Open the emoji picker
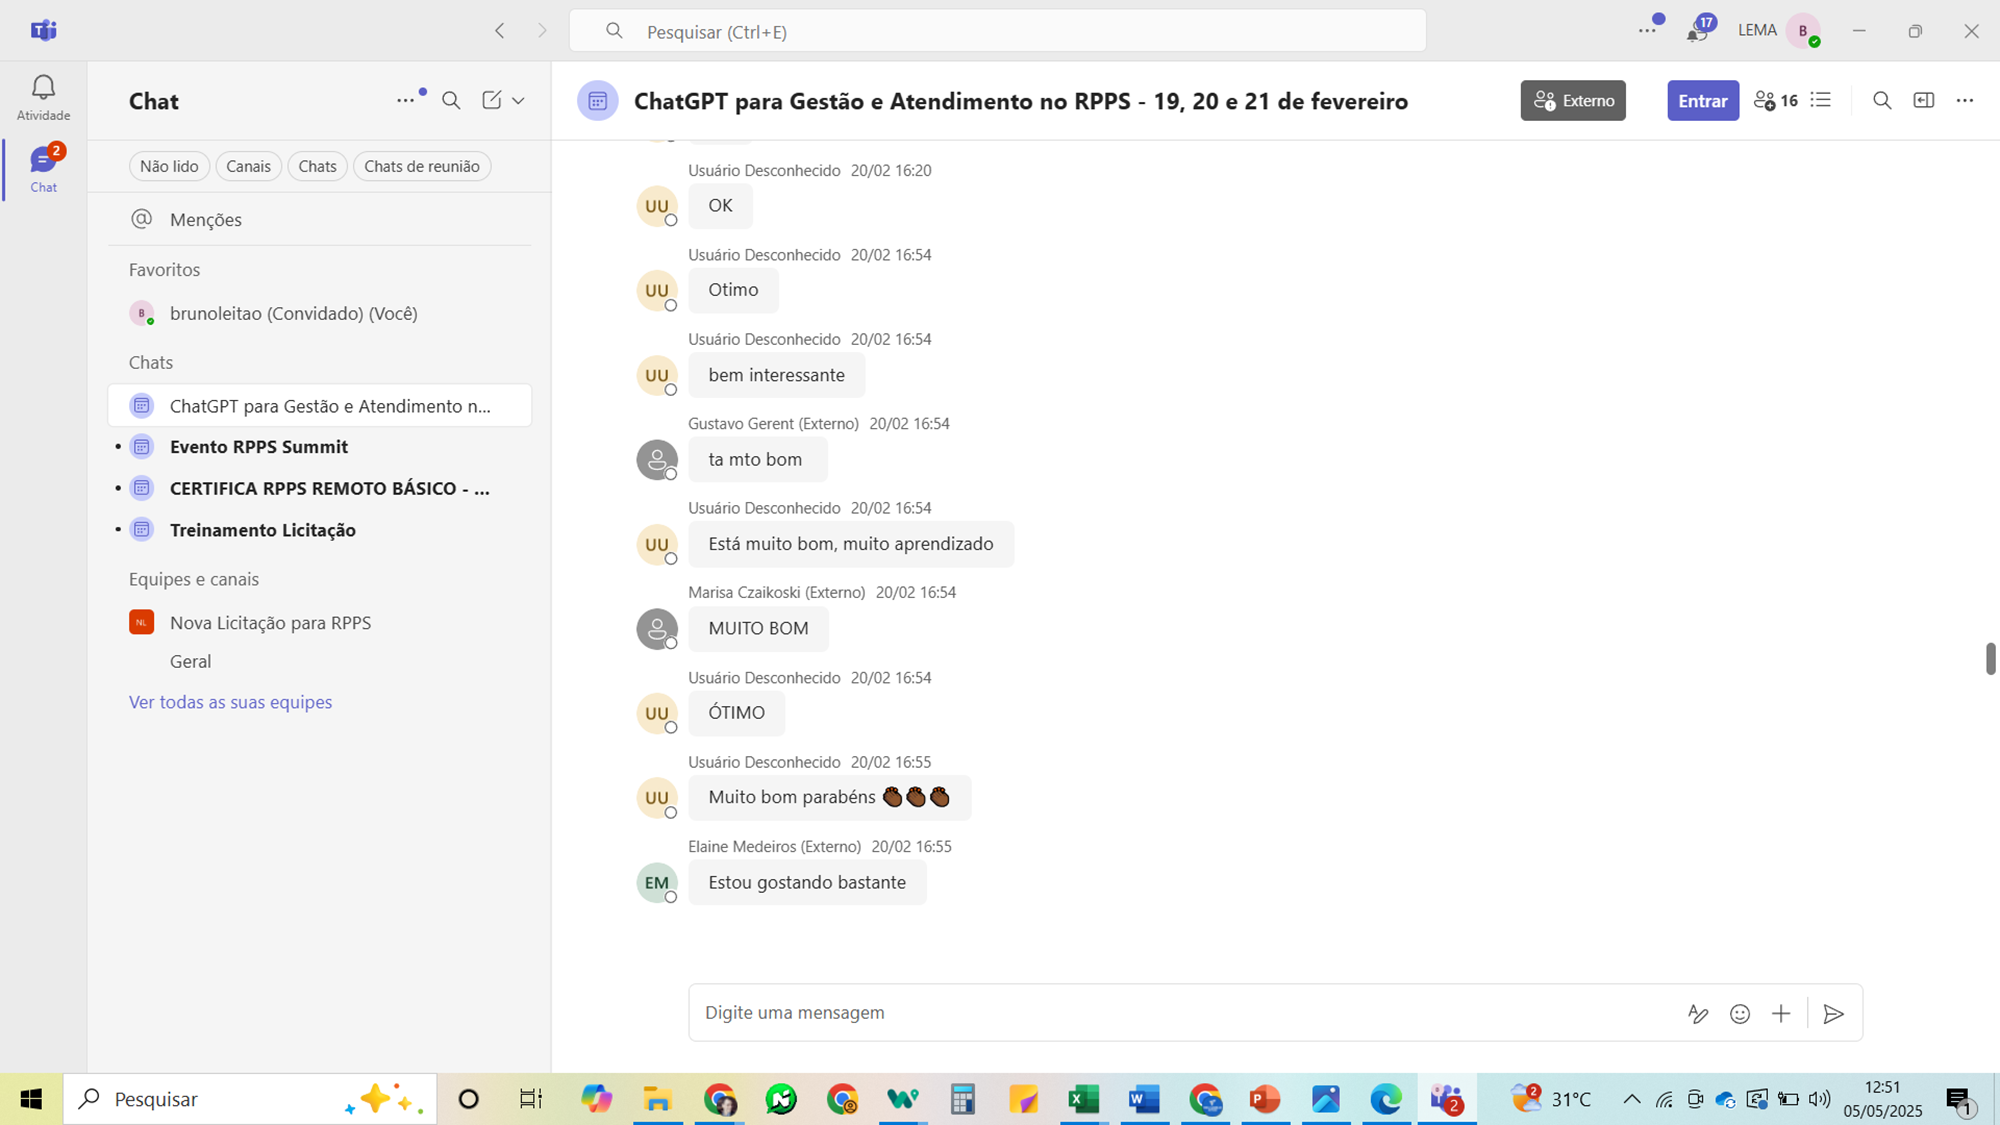The height and width of the screenshot is (1125, 2000). 1740,1013
